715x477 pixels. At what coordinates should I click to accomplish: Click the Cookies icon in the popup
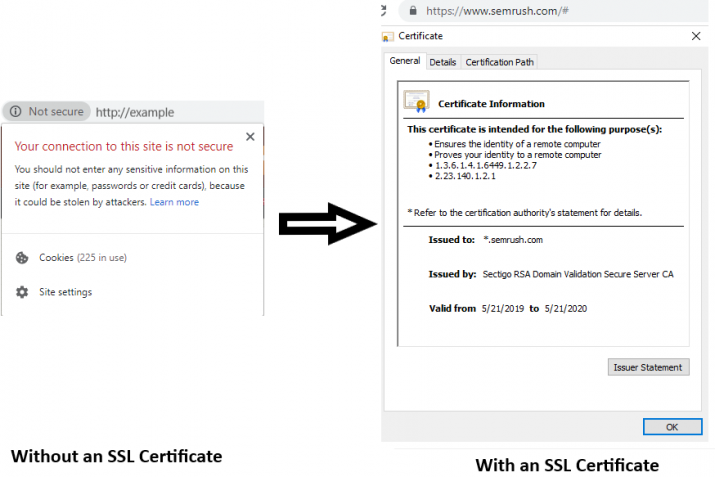[22, 258]
